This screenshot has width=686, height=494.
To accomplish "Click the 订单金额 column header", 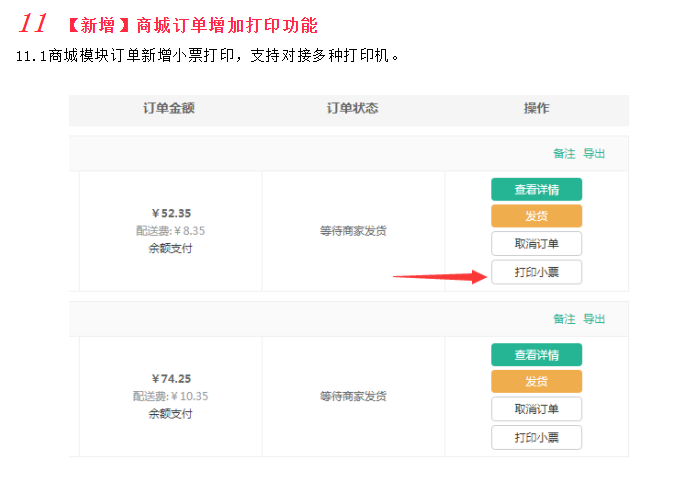I will tap(169, 108).
